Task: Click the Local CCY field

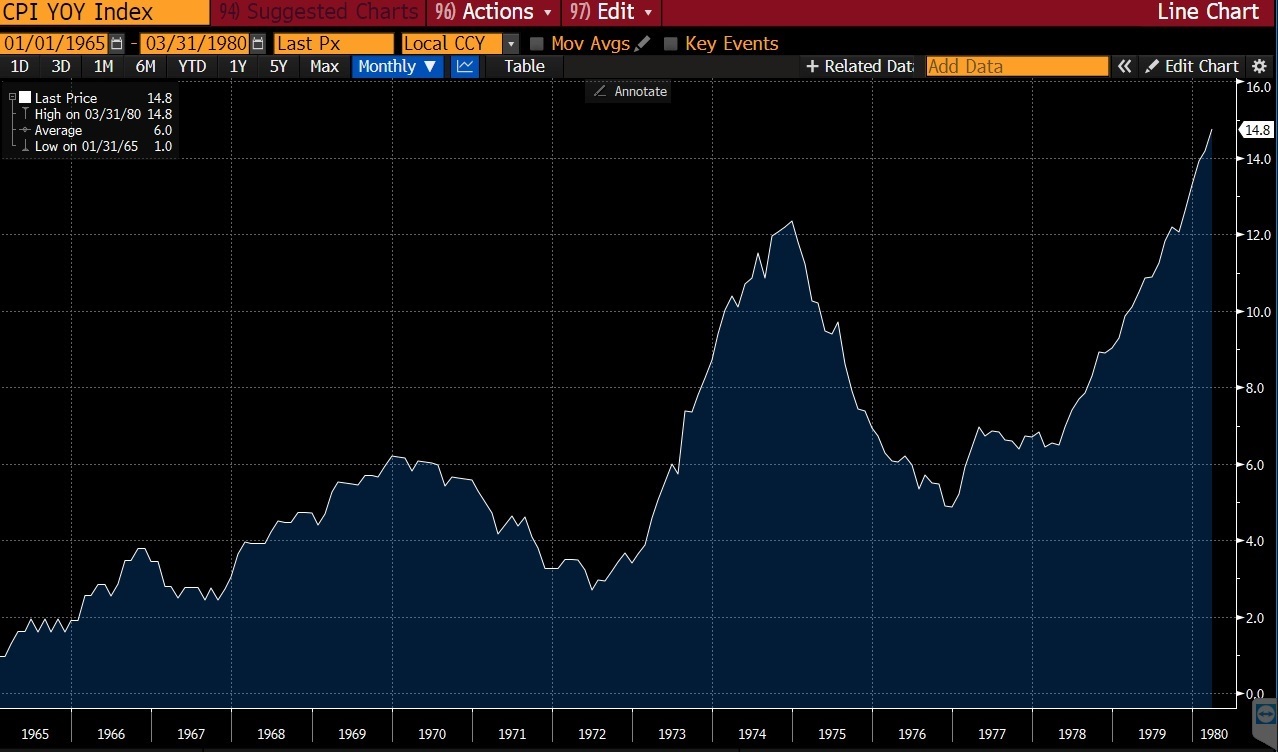Action: coord(452,44)
